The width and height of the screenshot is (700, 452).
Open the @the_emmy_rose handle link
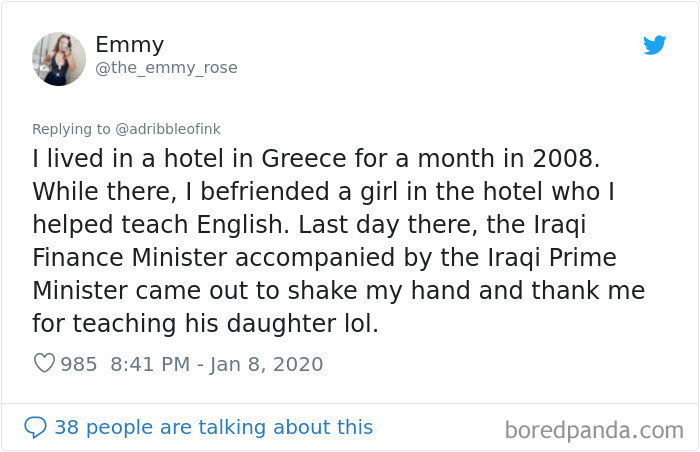tap(166, 68)
